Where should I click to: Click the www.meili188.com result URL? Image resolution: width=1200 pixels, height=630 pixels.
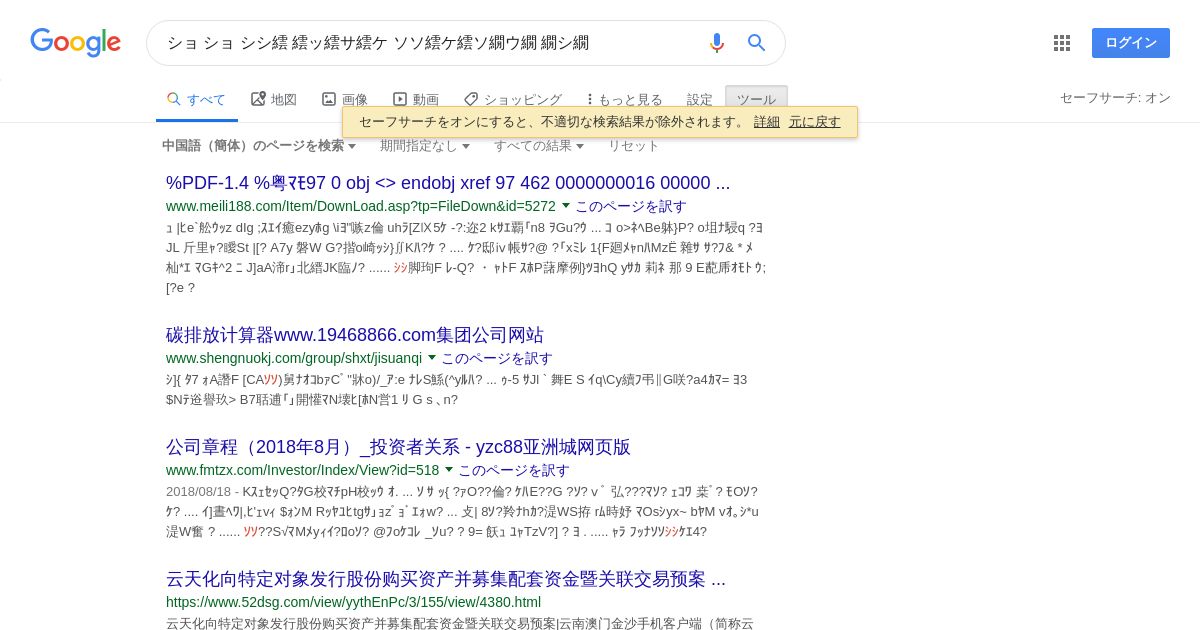click(361, 206)
